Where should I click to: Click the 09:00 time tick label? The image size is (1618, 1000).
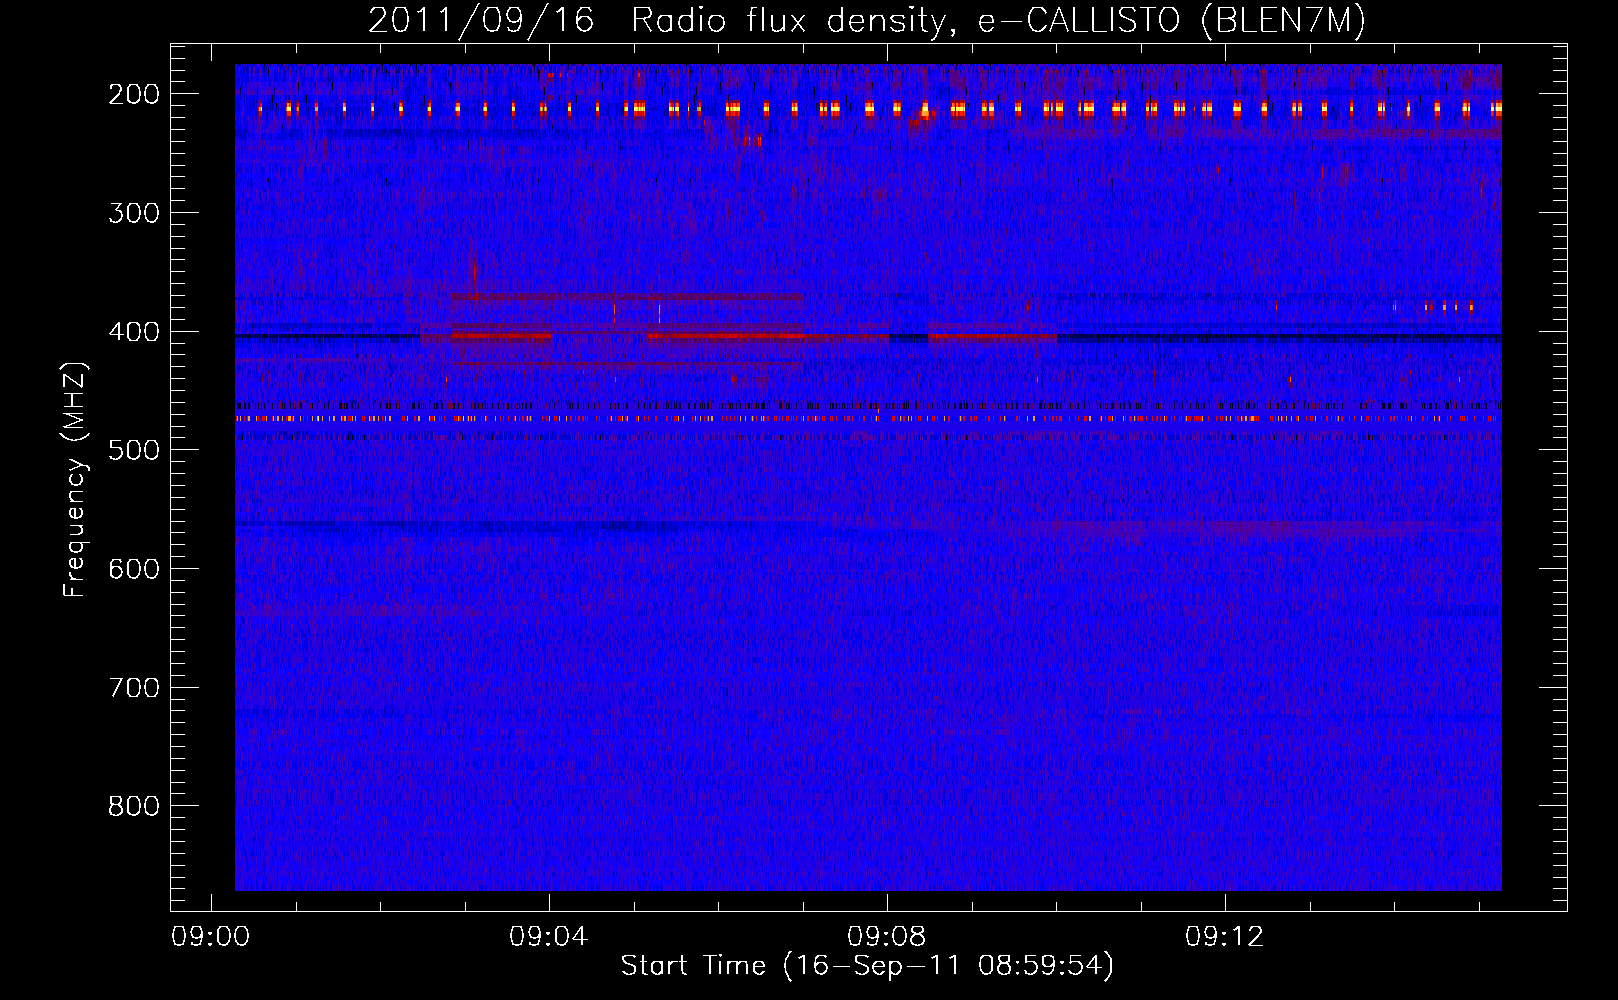click(210, 937)
